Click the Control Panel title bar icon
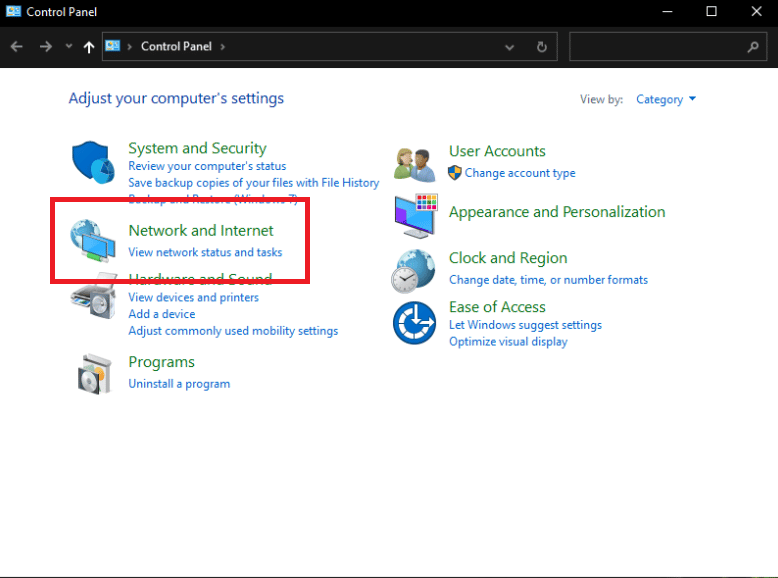The image size is (778, 578). click(x=13, y=11)
